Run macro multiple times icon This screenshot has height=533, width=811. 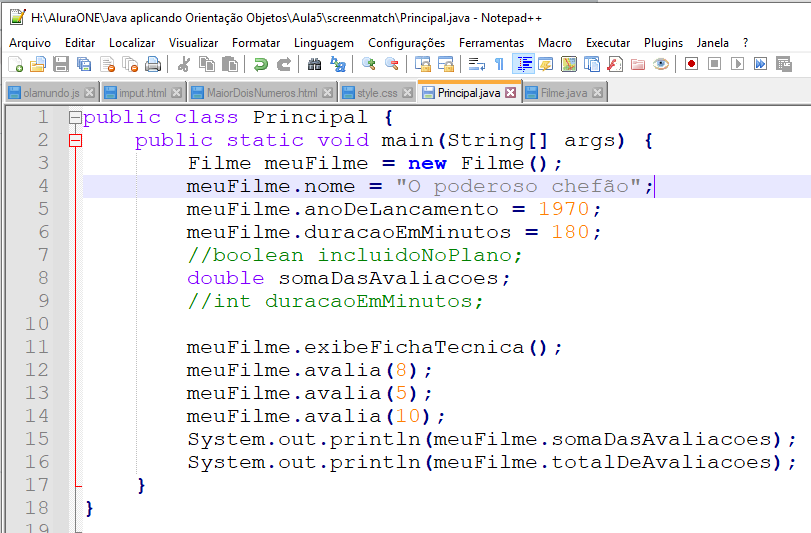[x=760, y=64]
